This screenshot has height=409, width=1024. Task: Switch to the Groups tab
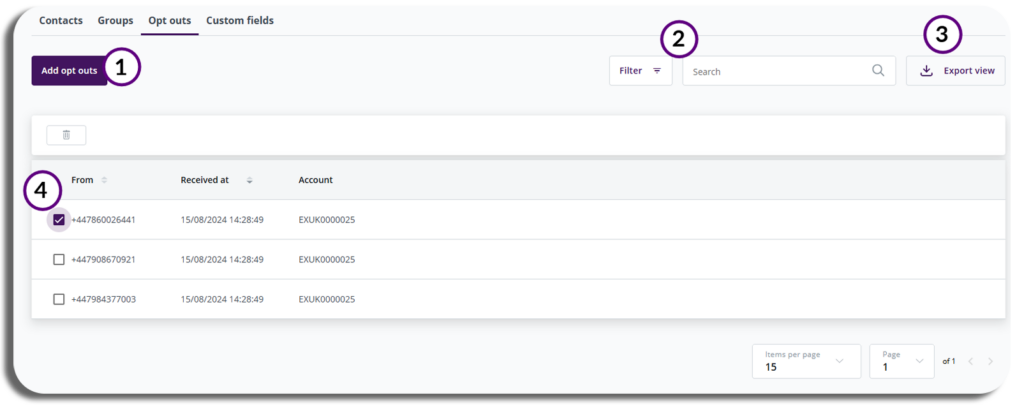116,20
